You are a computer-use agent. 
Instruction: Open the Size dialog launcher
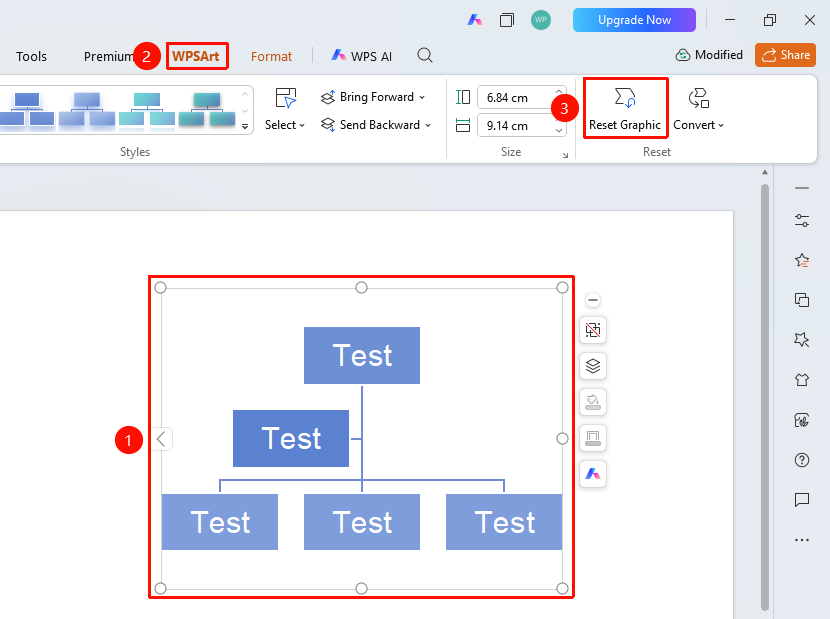[565, 155]
